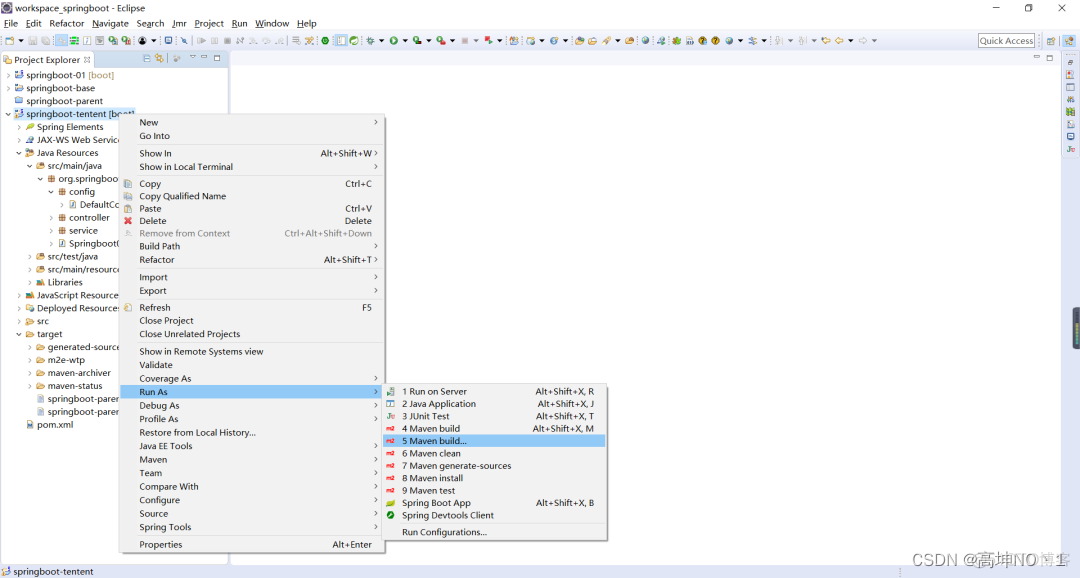Choose '4 Maven build' in submenu
Viewport: 1080px width, 578px height.
pyautogui.click(x=495, y=429)
